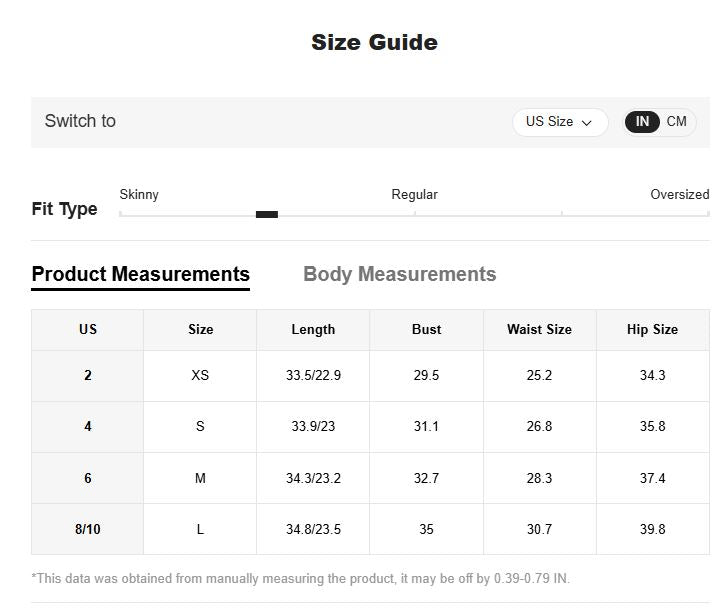Select the M size cell
The width and height of the screenshot is (722, 613).
(200, 479)
